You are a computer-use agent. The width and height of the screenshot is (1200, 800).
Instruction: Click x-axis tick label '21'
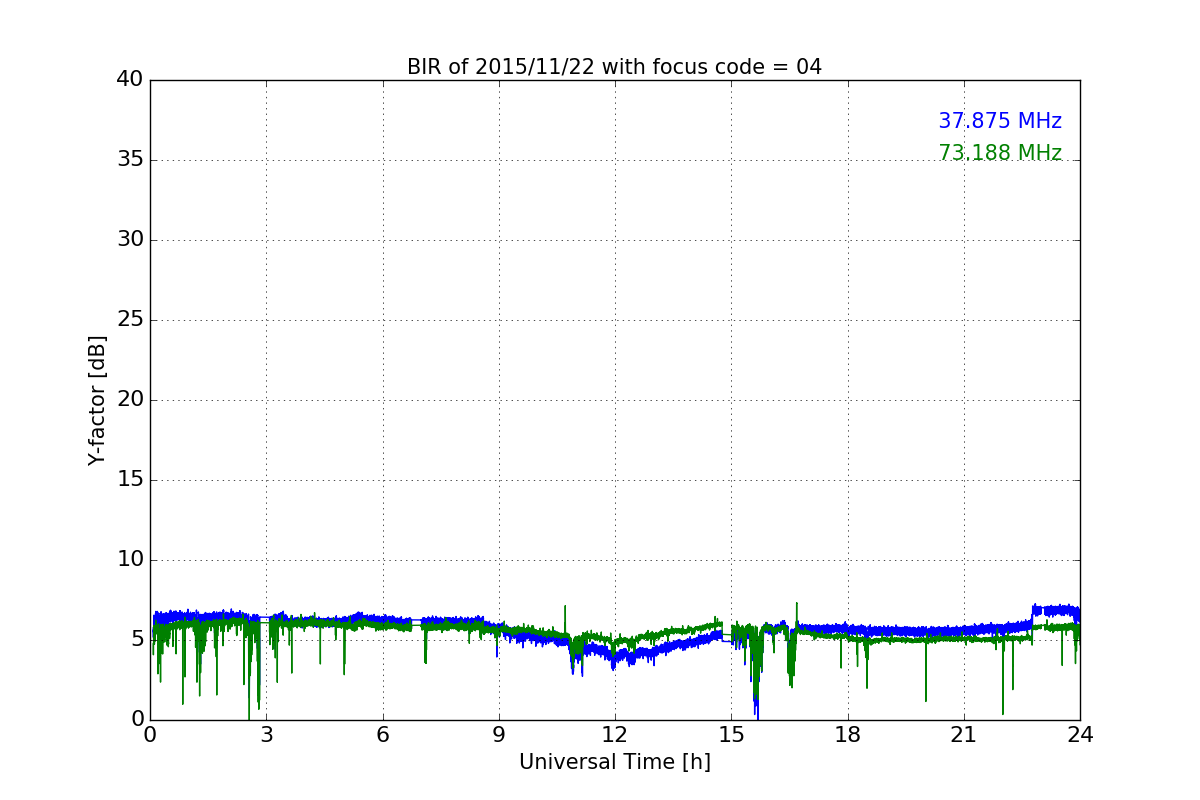[x=964, y=735]
